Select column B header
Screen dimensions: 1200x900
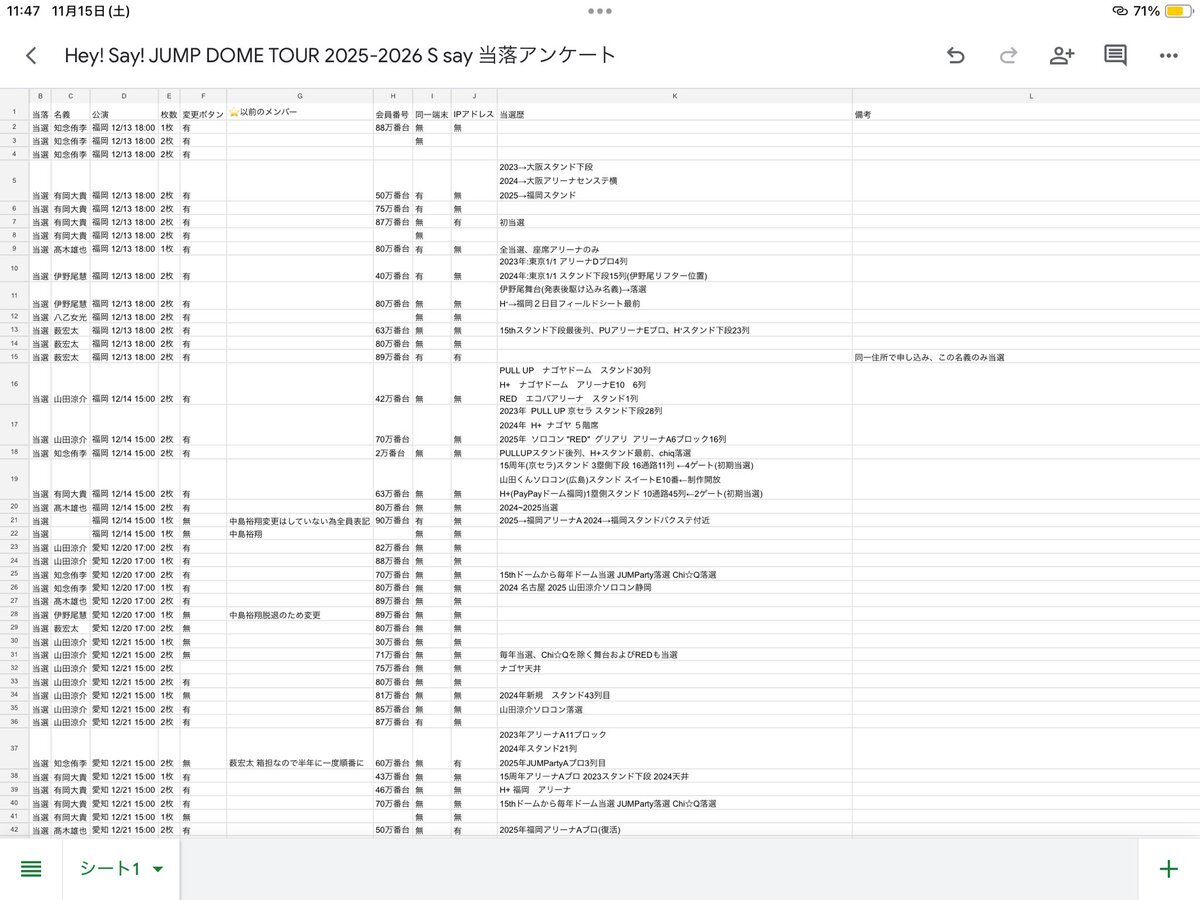[40, 96]
